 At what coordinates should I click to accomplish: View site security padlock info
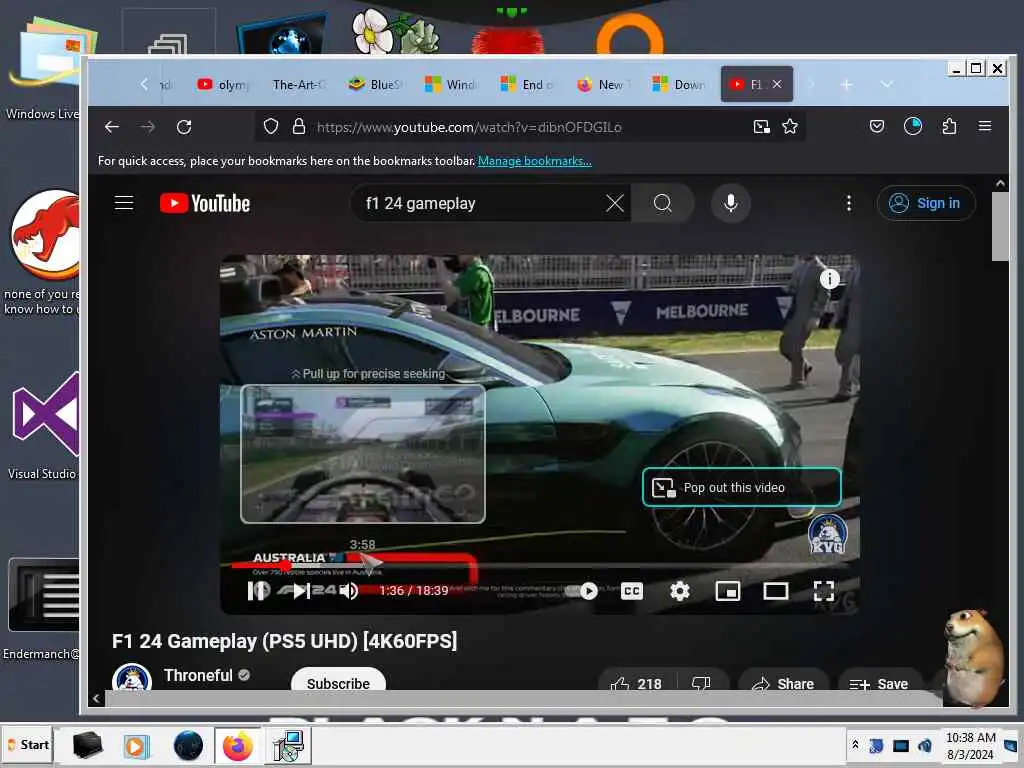[x=298, y=127]
